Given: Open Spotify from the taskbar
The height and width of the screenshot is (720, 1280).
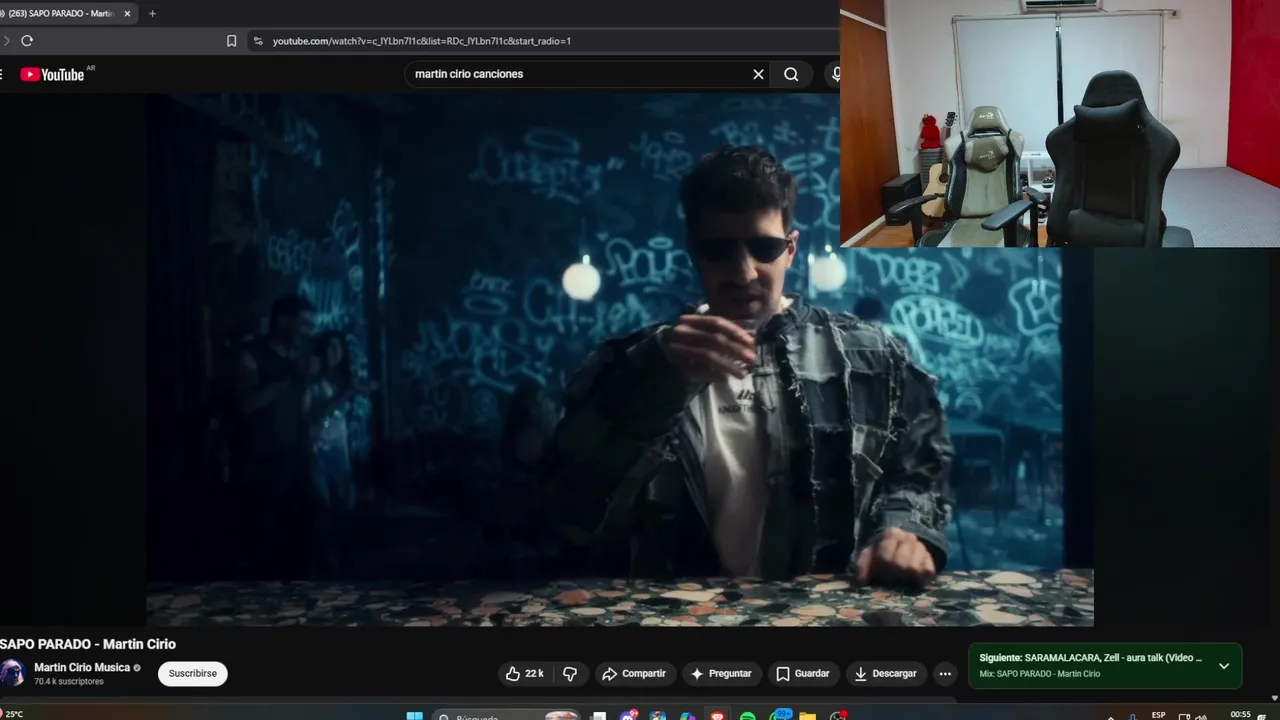Looking at the screenshot, I should 748,716.
